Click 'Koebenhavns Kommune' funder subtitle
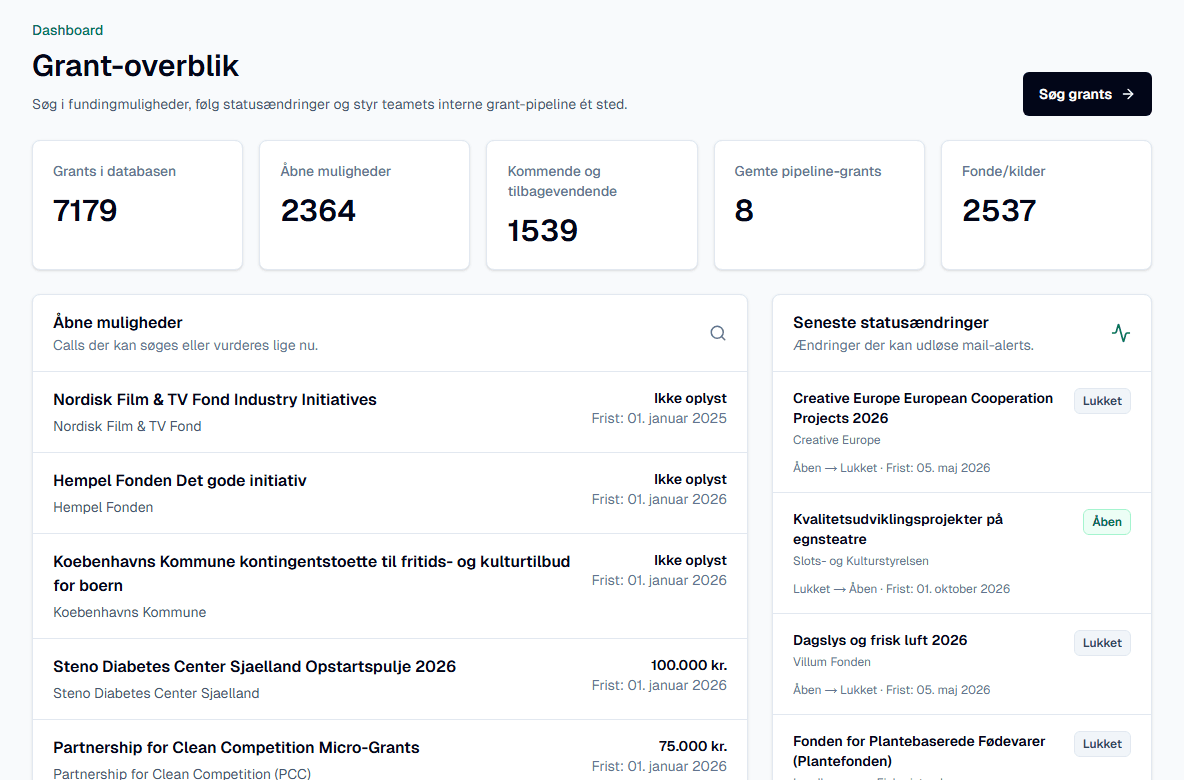The width and height of the screenshot is (1184, 780). click(129, 612)
